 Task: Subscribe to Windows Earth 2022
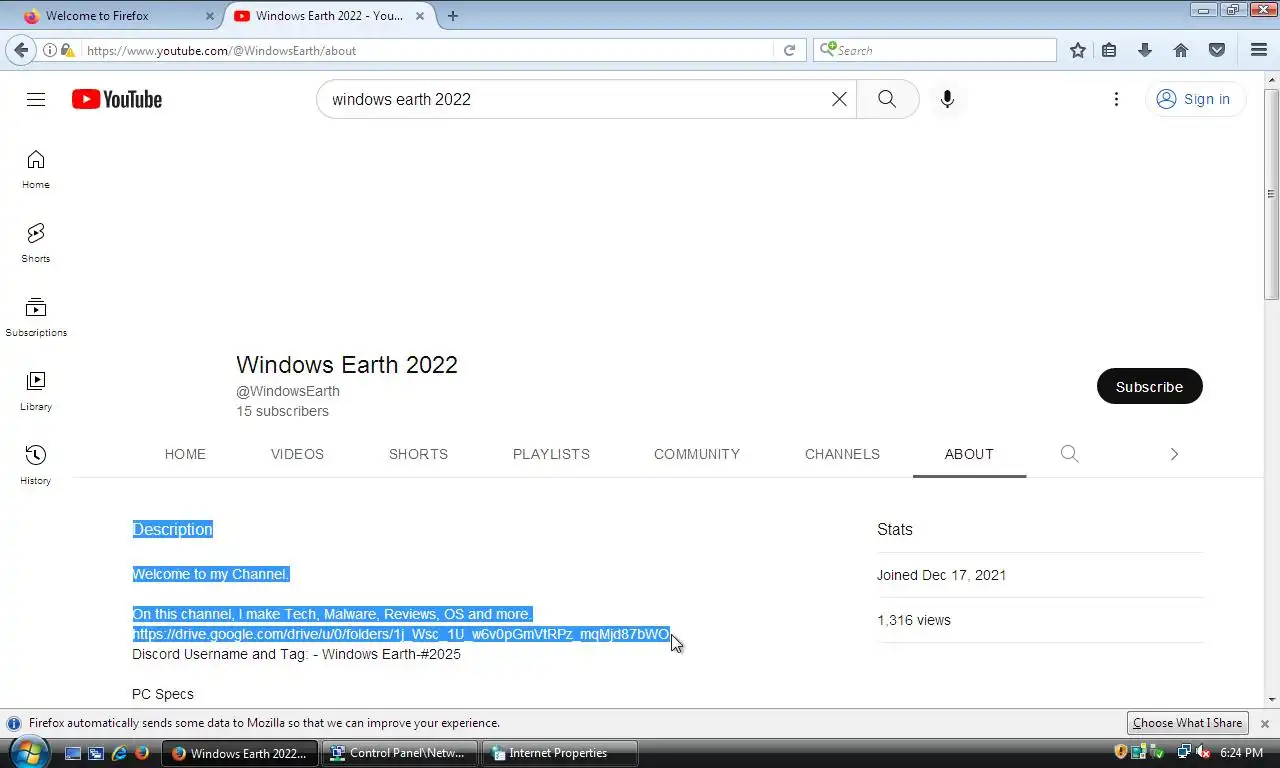tap(1149, 386)
